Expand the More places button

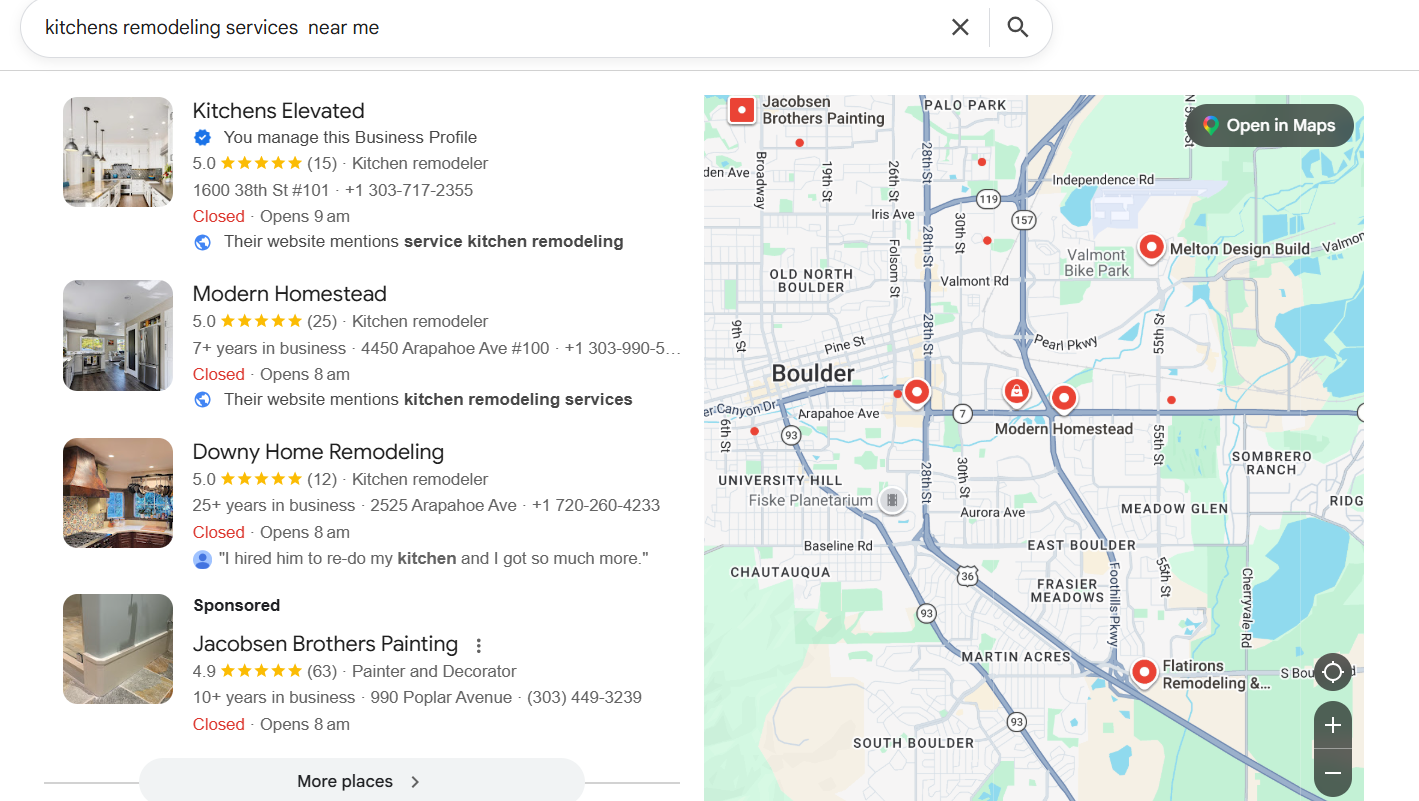pos(361,781)
